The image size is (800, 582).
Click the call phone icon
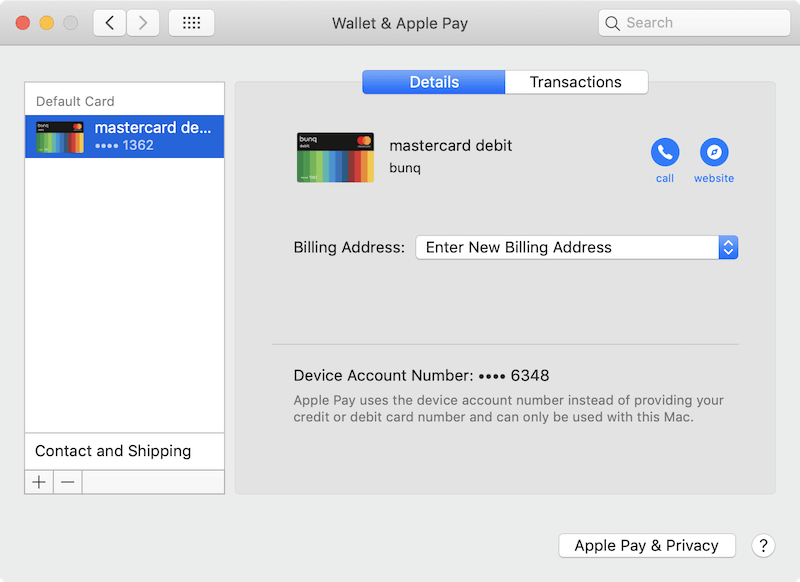coord(665,153)
